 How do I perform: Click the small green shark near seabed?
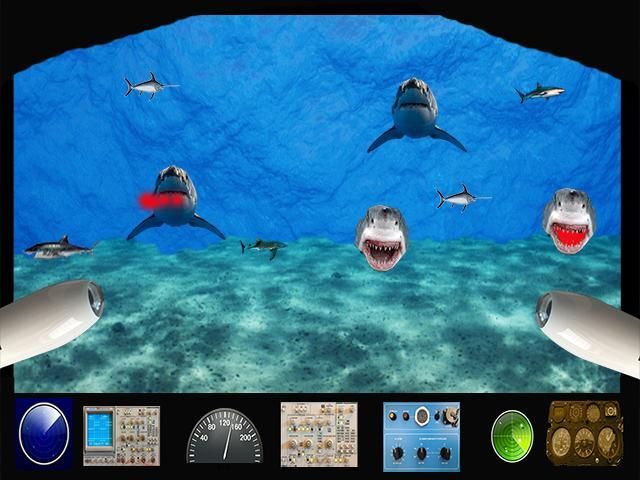point(264,246)
